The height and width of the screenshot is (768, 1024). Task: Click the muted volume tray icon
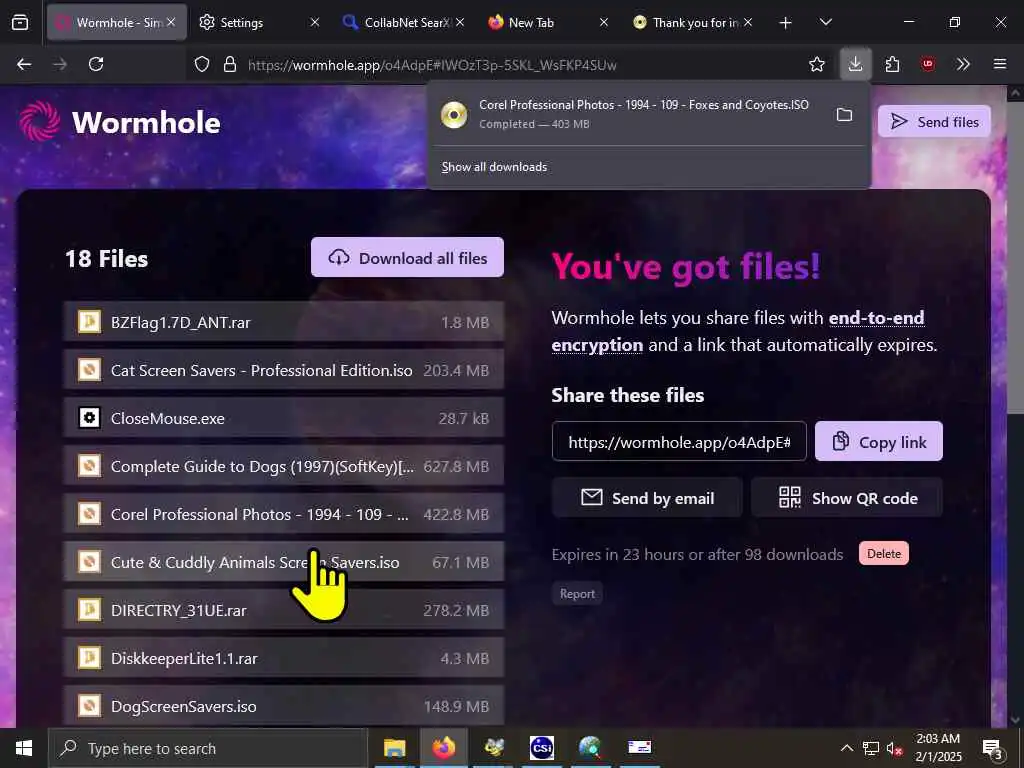tap(894, 749)
